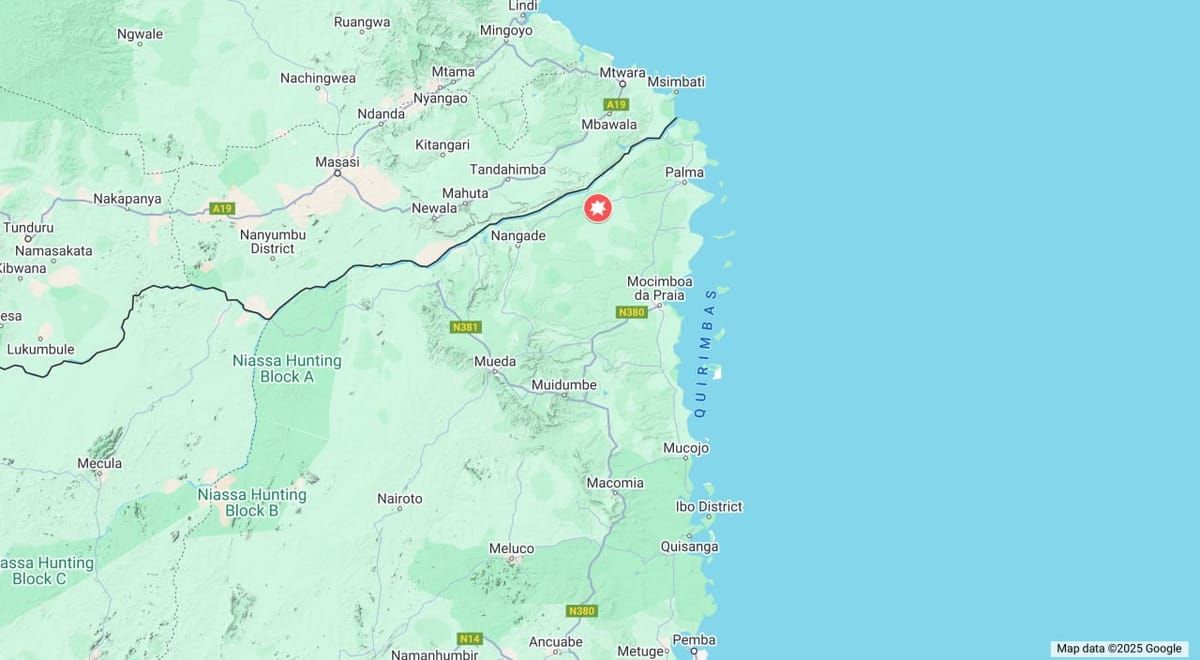1200x660 pixels.
Task: Click the Masasi city dot marker
Action: click(337, 174)
